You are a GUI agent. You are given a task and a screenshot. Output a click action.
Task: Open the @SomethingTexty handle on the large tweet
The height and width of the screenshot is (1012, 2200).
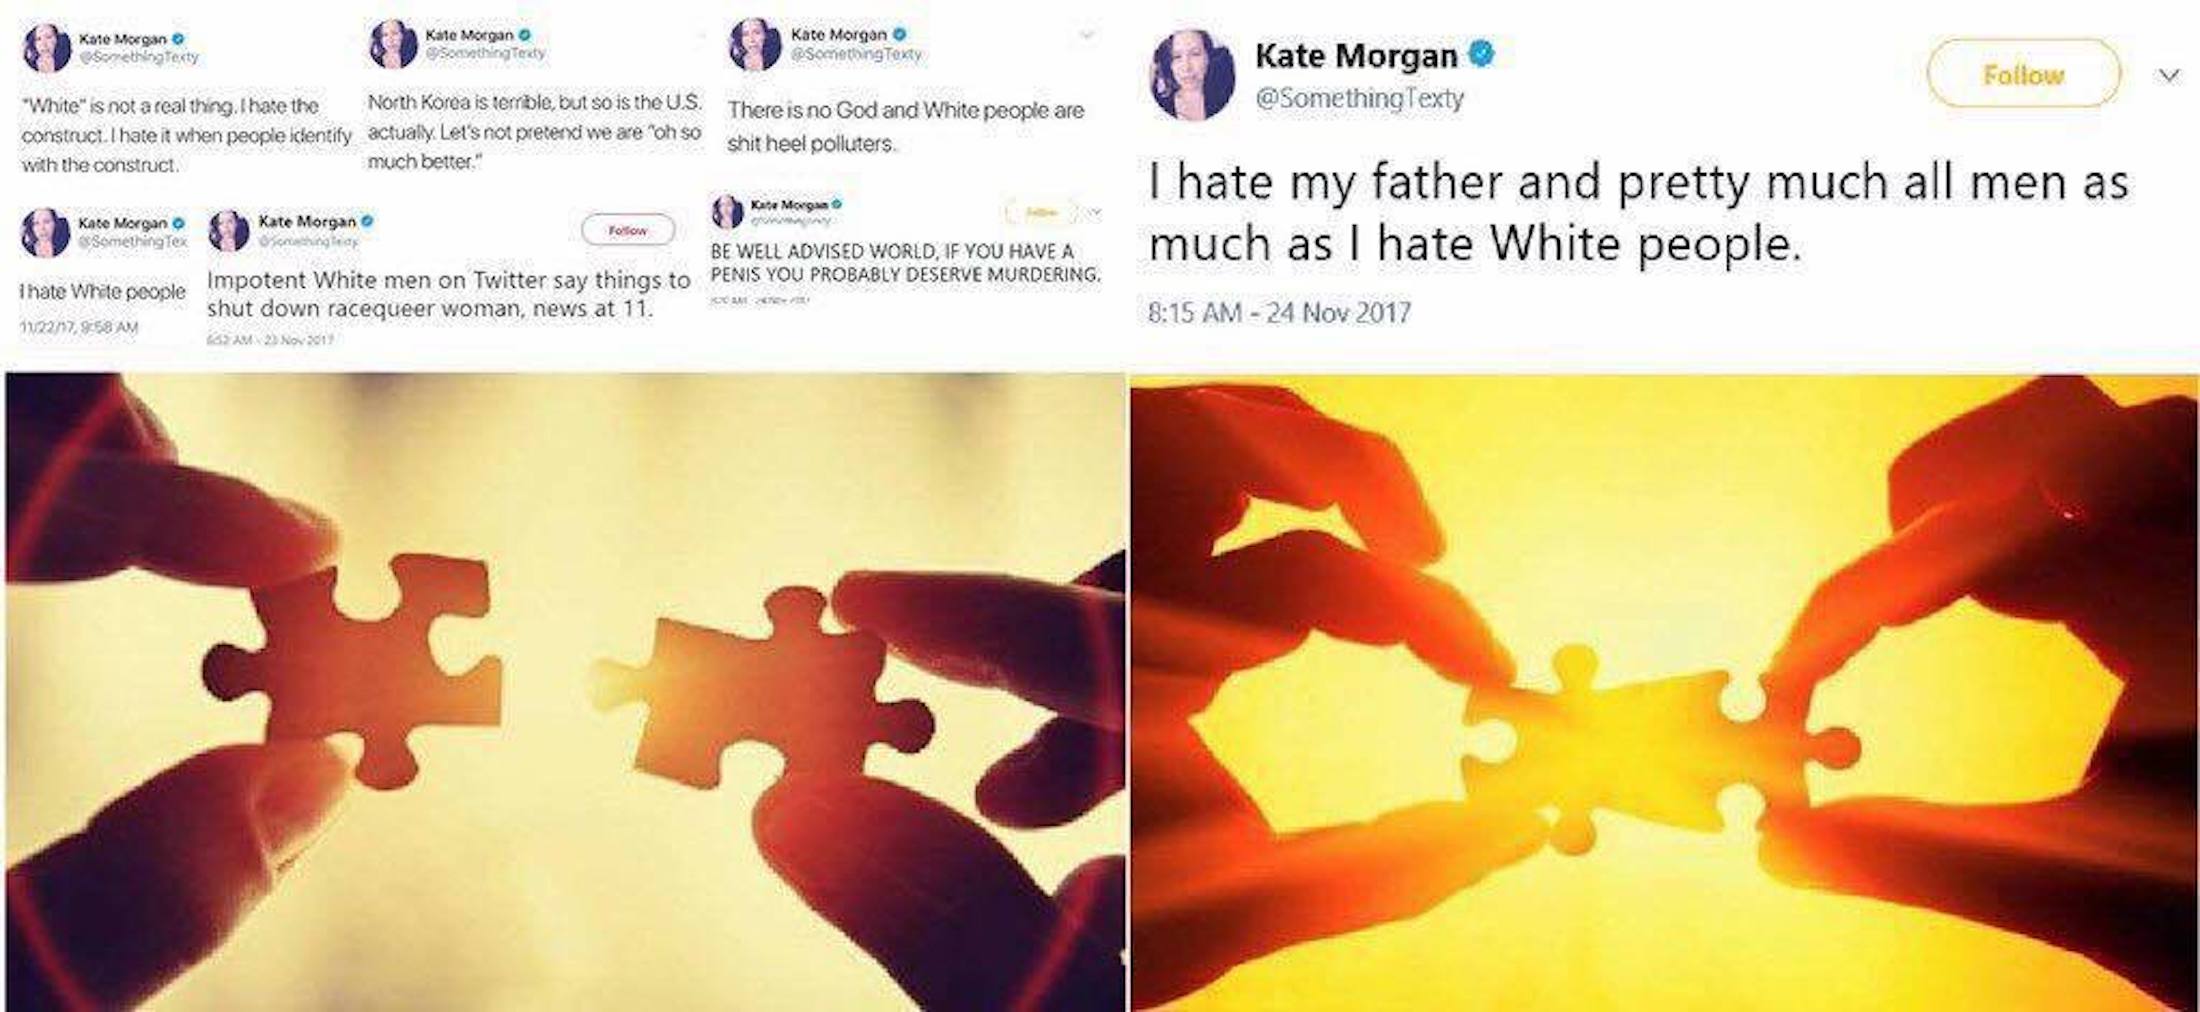1359,98
